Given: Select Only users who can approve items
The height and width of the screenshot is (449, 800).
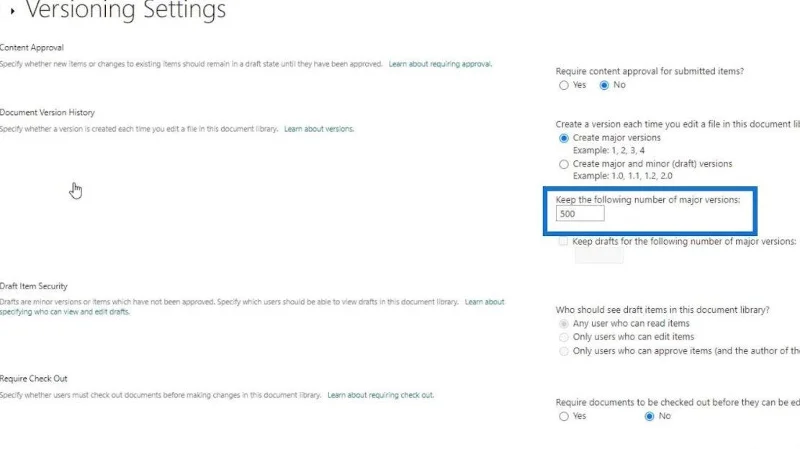Looking at the screenshot, I should tap(564, 351).
